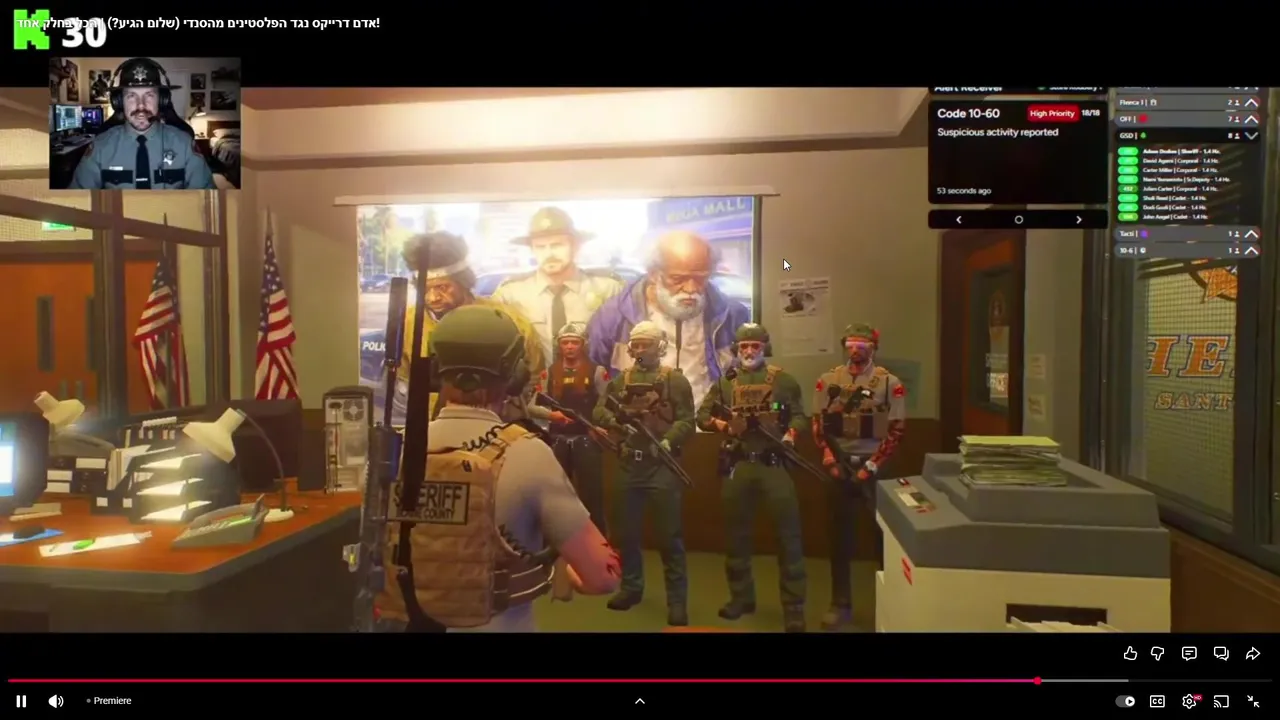Select the Code 10-60 alert title
Screen dimensions: 1280x720
(x=968, y=113)
